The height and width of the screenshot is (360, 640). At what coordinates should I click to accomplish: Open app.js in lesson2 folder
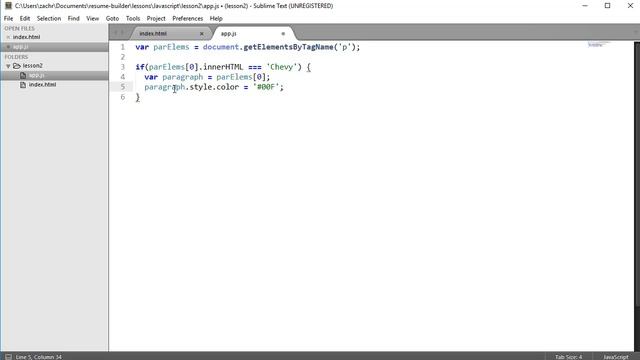pyautogui.click(x=37, y=75)
